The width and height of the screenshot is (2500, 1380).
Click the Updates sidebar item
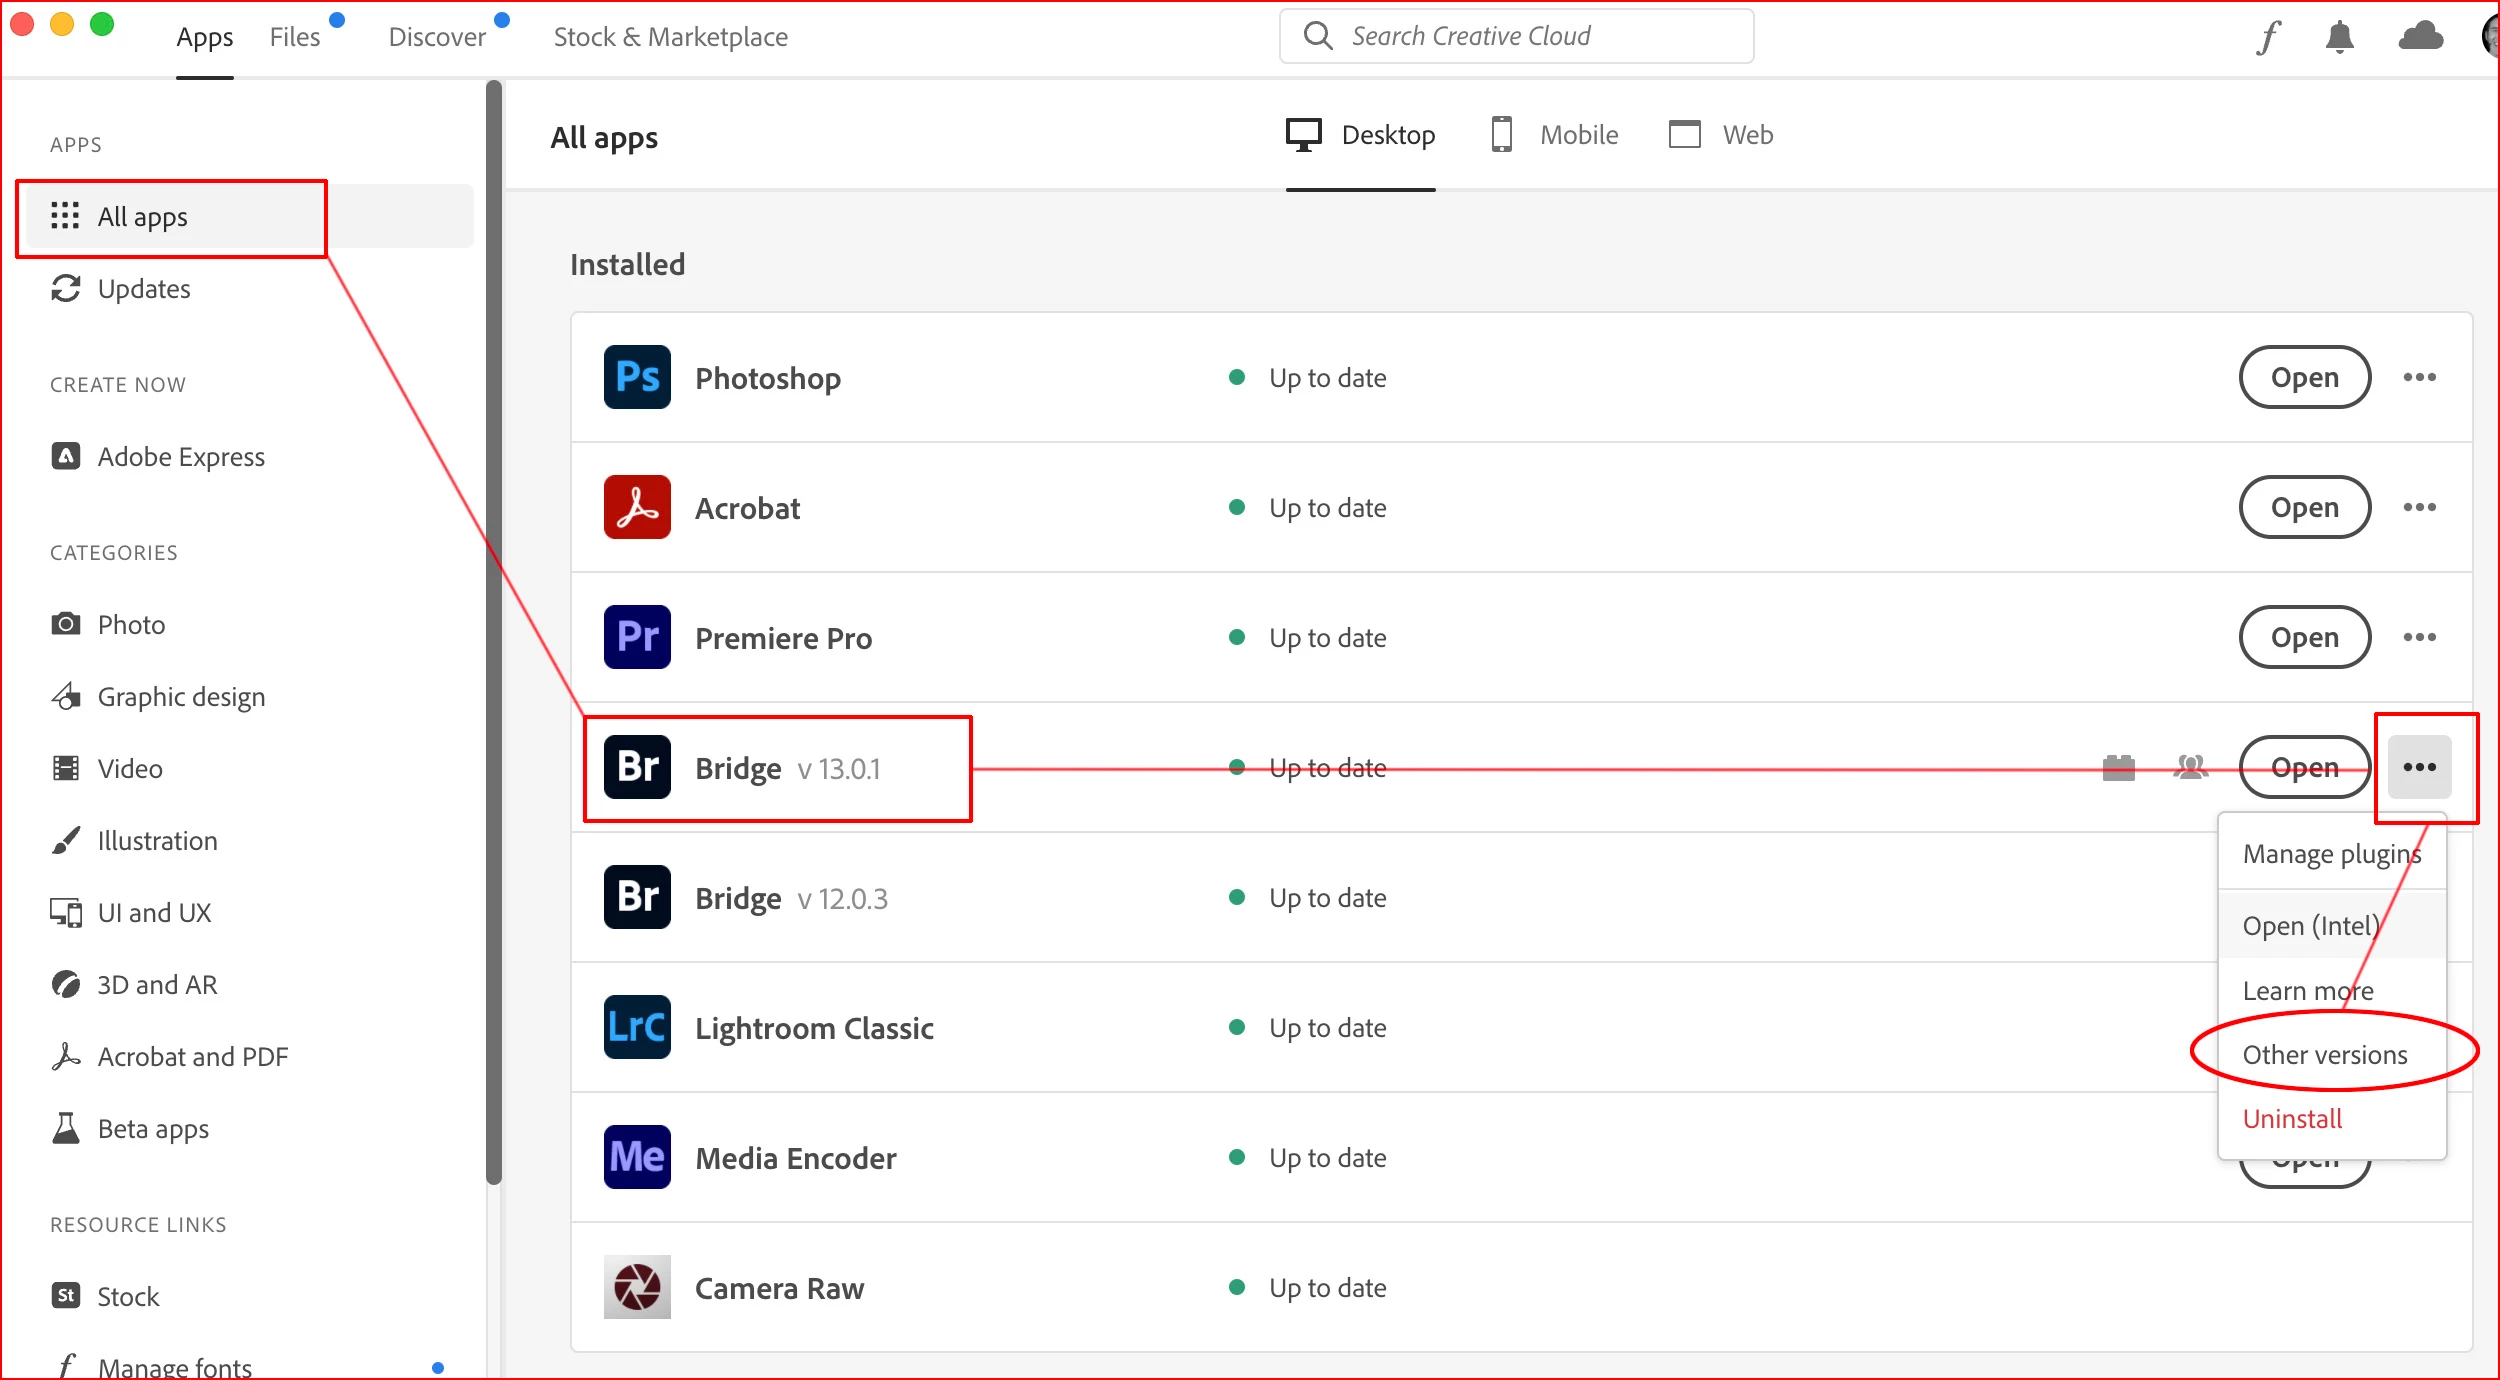click(x=143, y=289)
